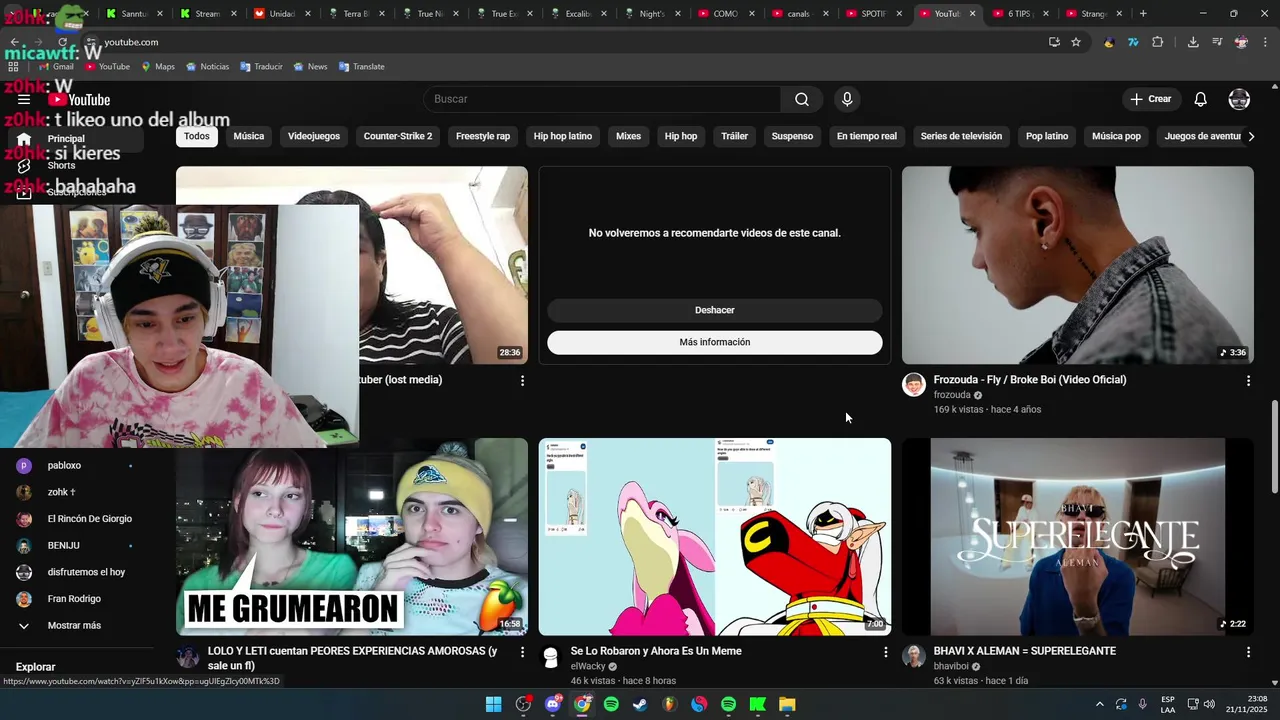1280x720 pixels.
Task: Expand Mostrar más in subscriptions
Action: pos(75,626)
